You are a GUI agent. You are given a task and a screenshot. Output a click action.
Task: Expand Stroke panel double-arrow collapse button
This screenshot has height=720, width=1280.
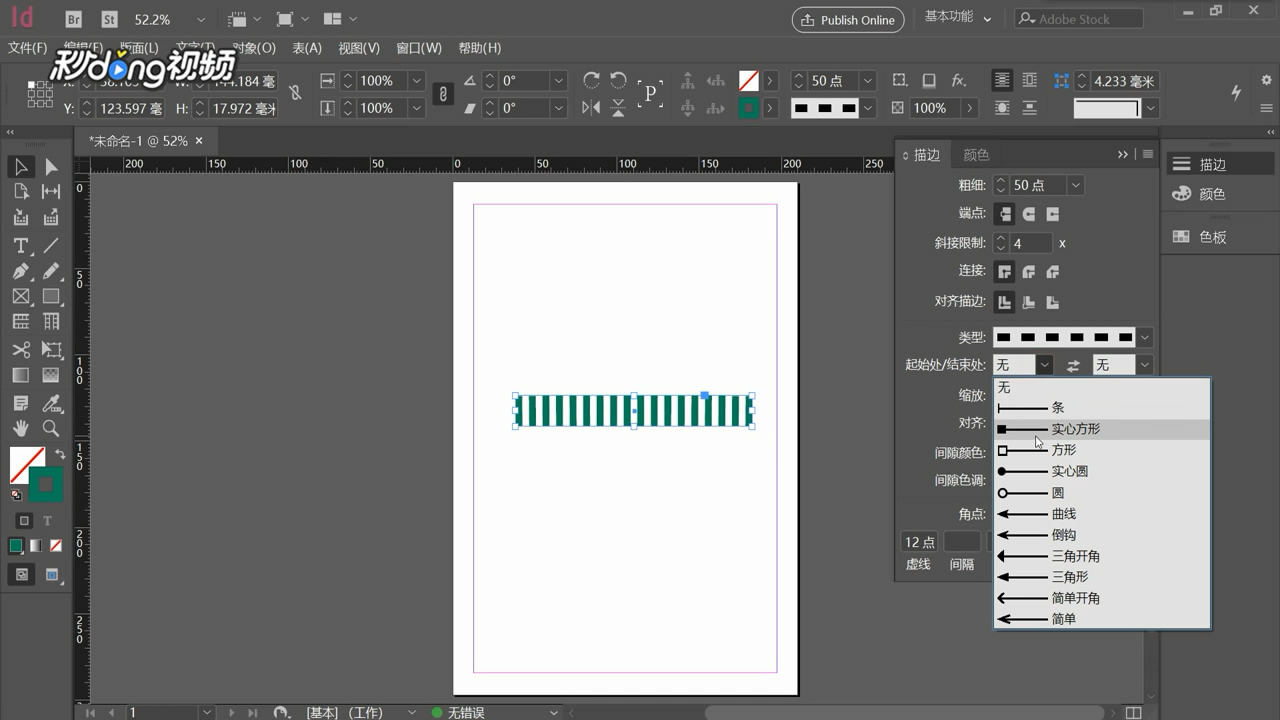(x=1123, y=154)
